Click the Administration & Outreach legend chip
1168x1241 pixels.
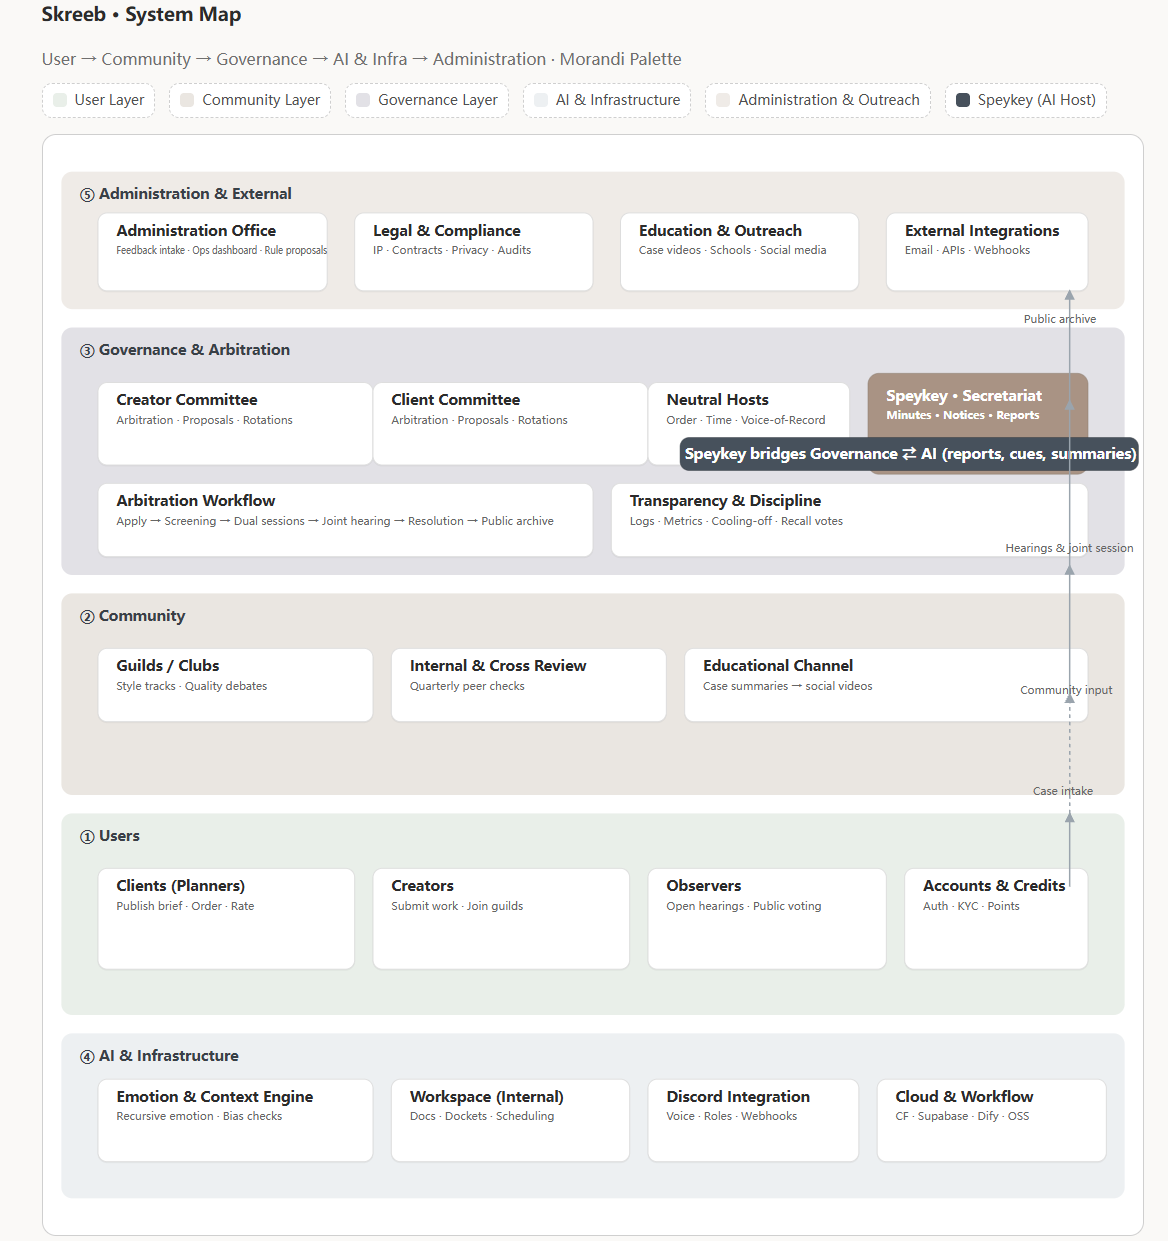818,100
